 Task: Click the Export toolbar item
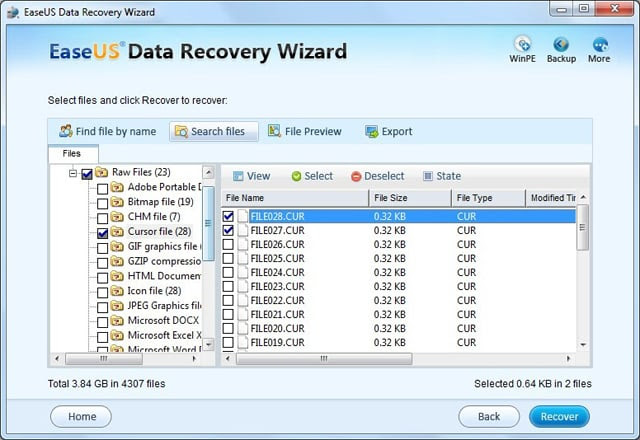(388, 131)
